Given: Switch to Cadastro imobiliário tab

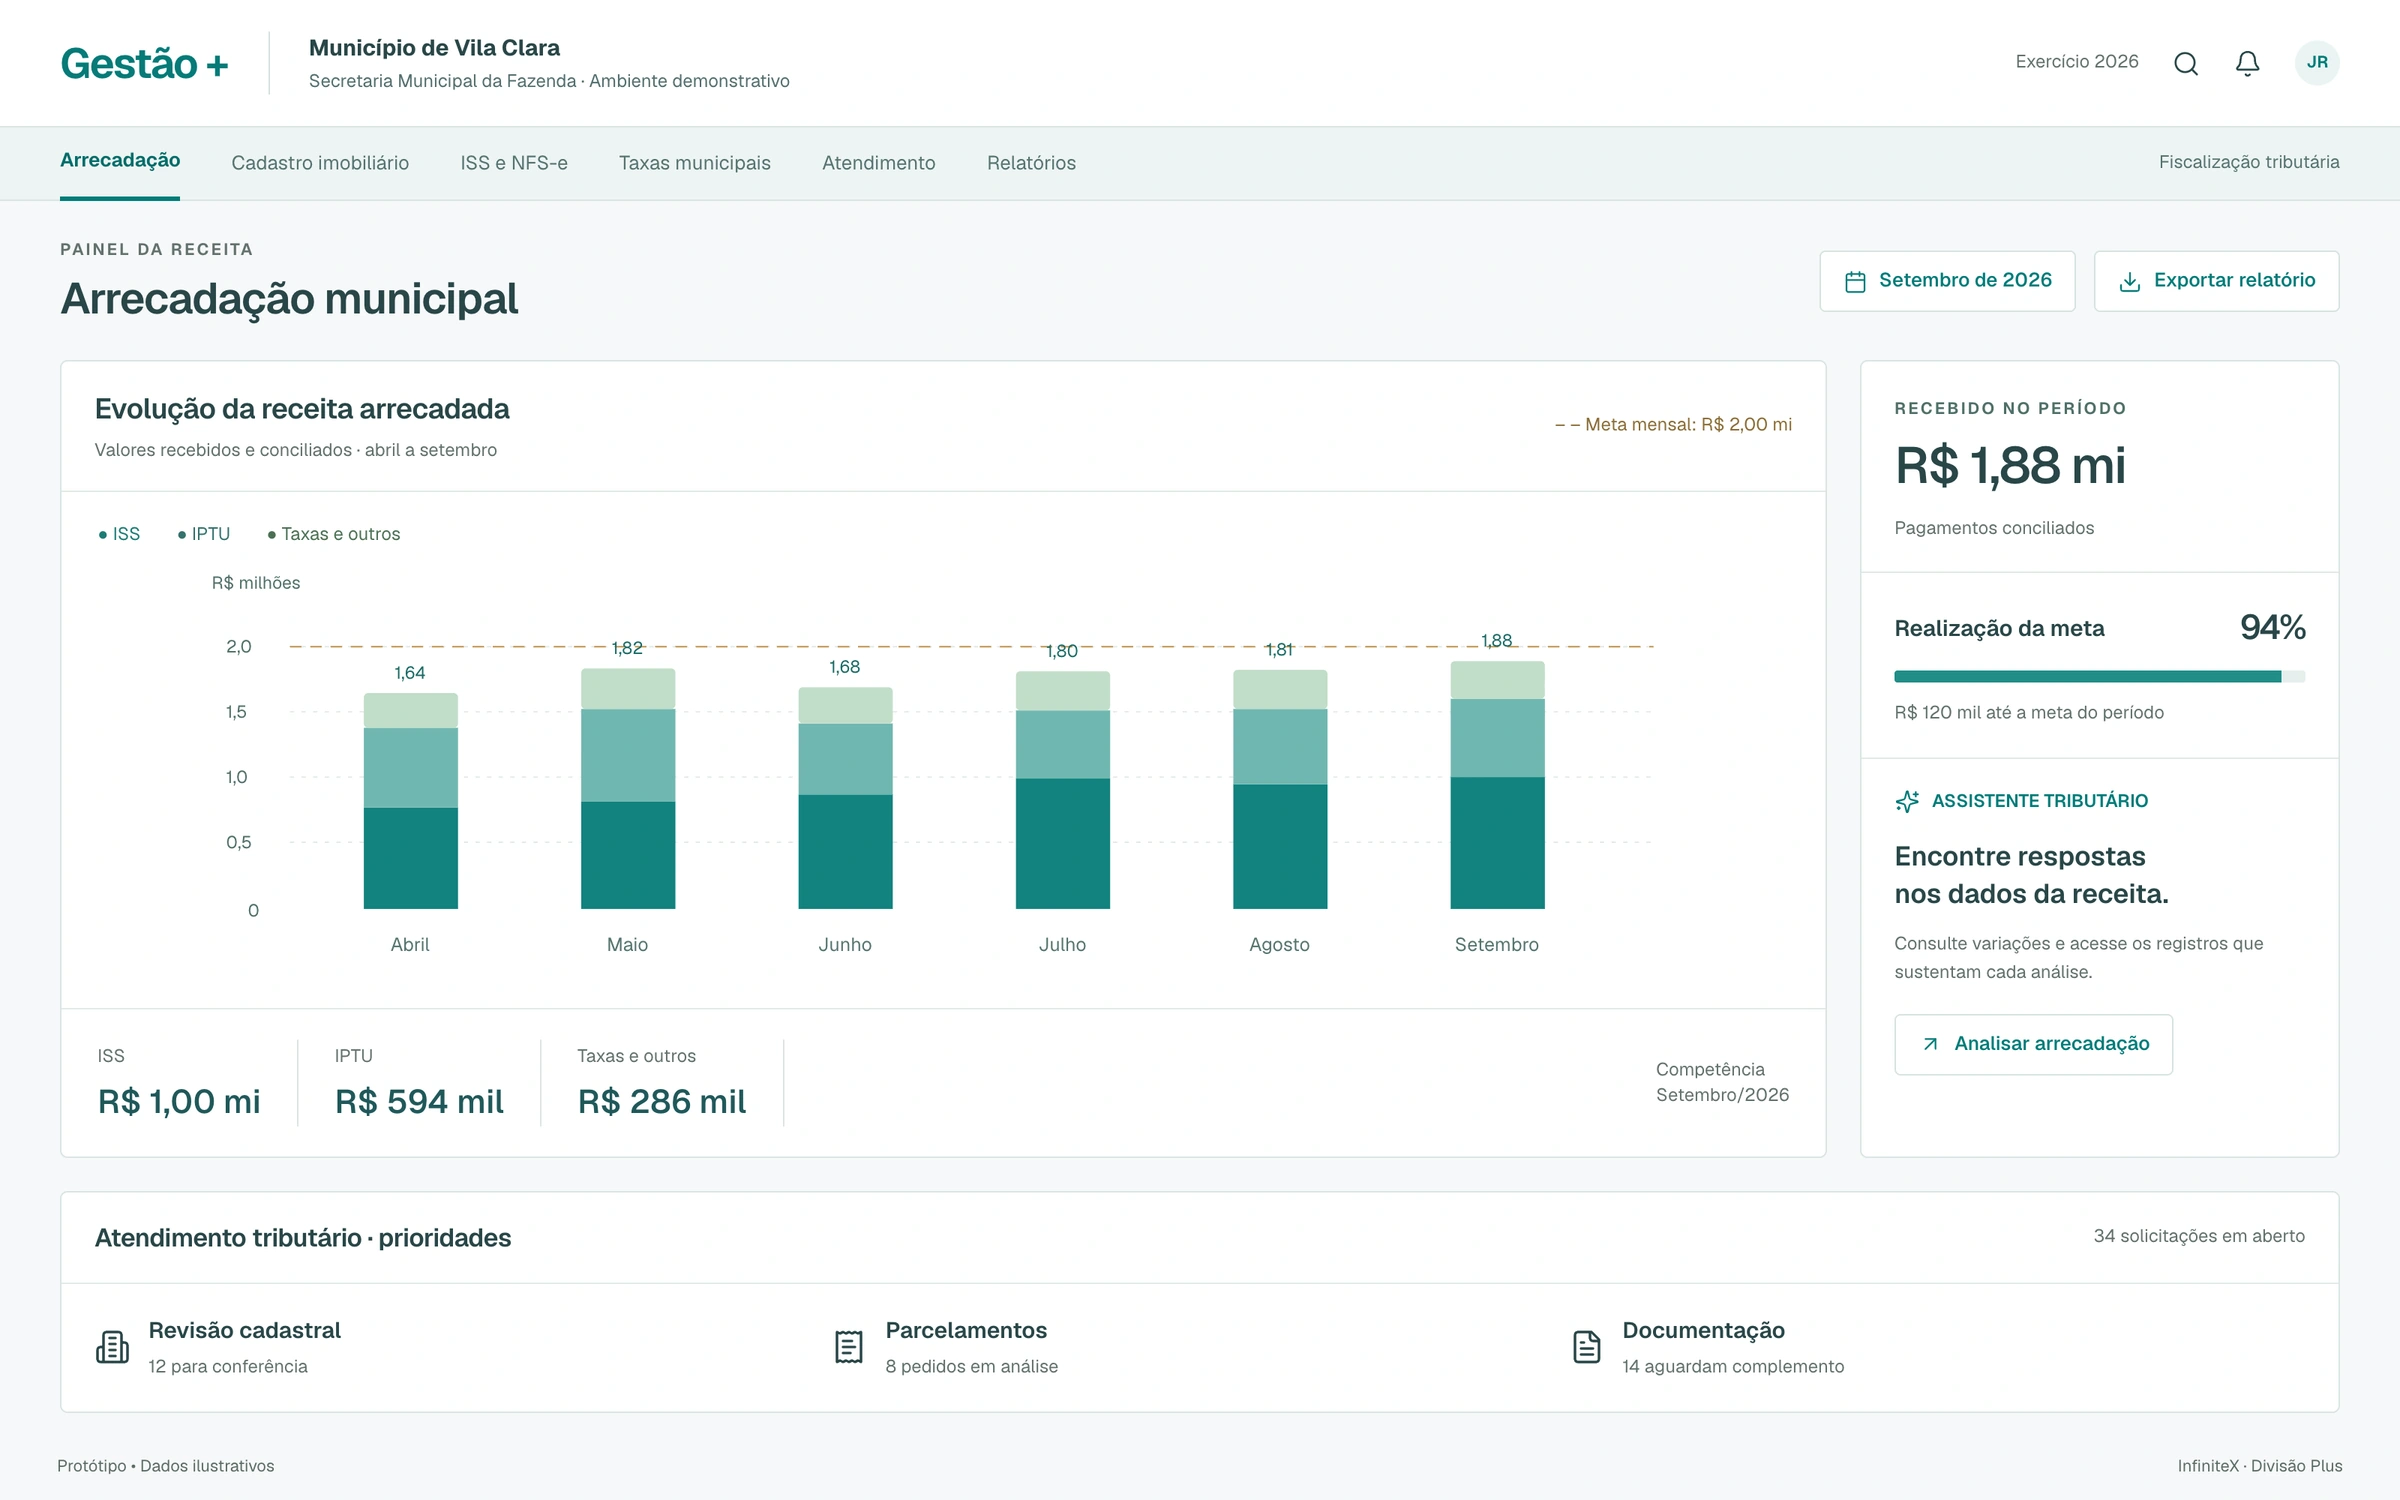Looking at the screenshot, I should (320, 163).
